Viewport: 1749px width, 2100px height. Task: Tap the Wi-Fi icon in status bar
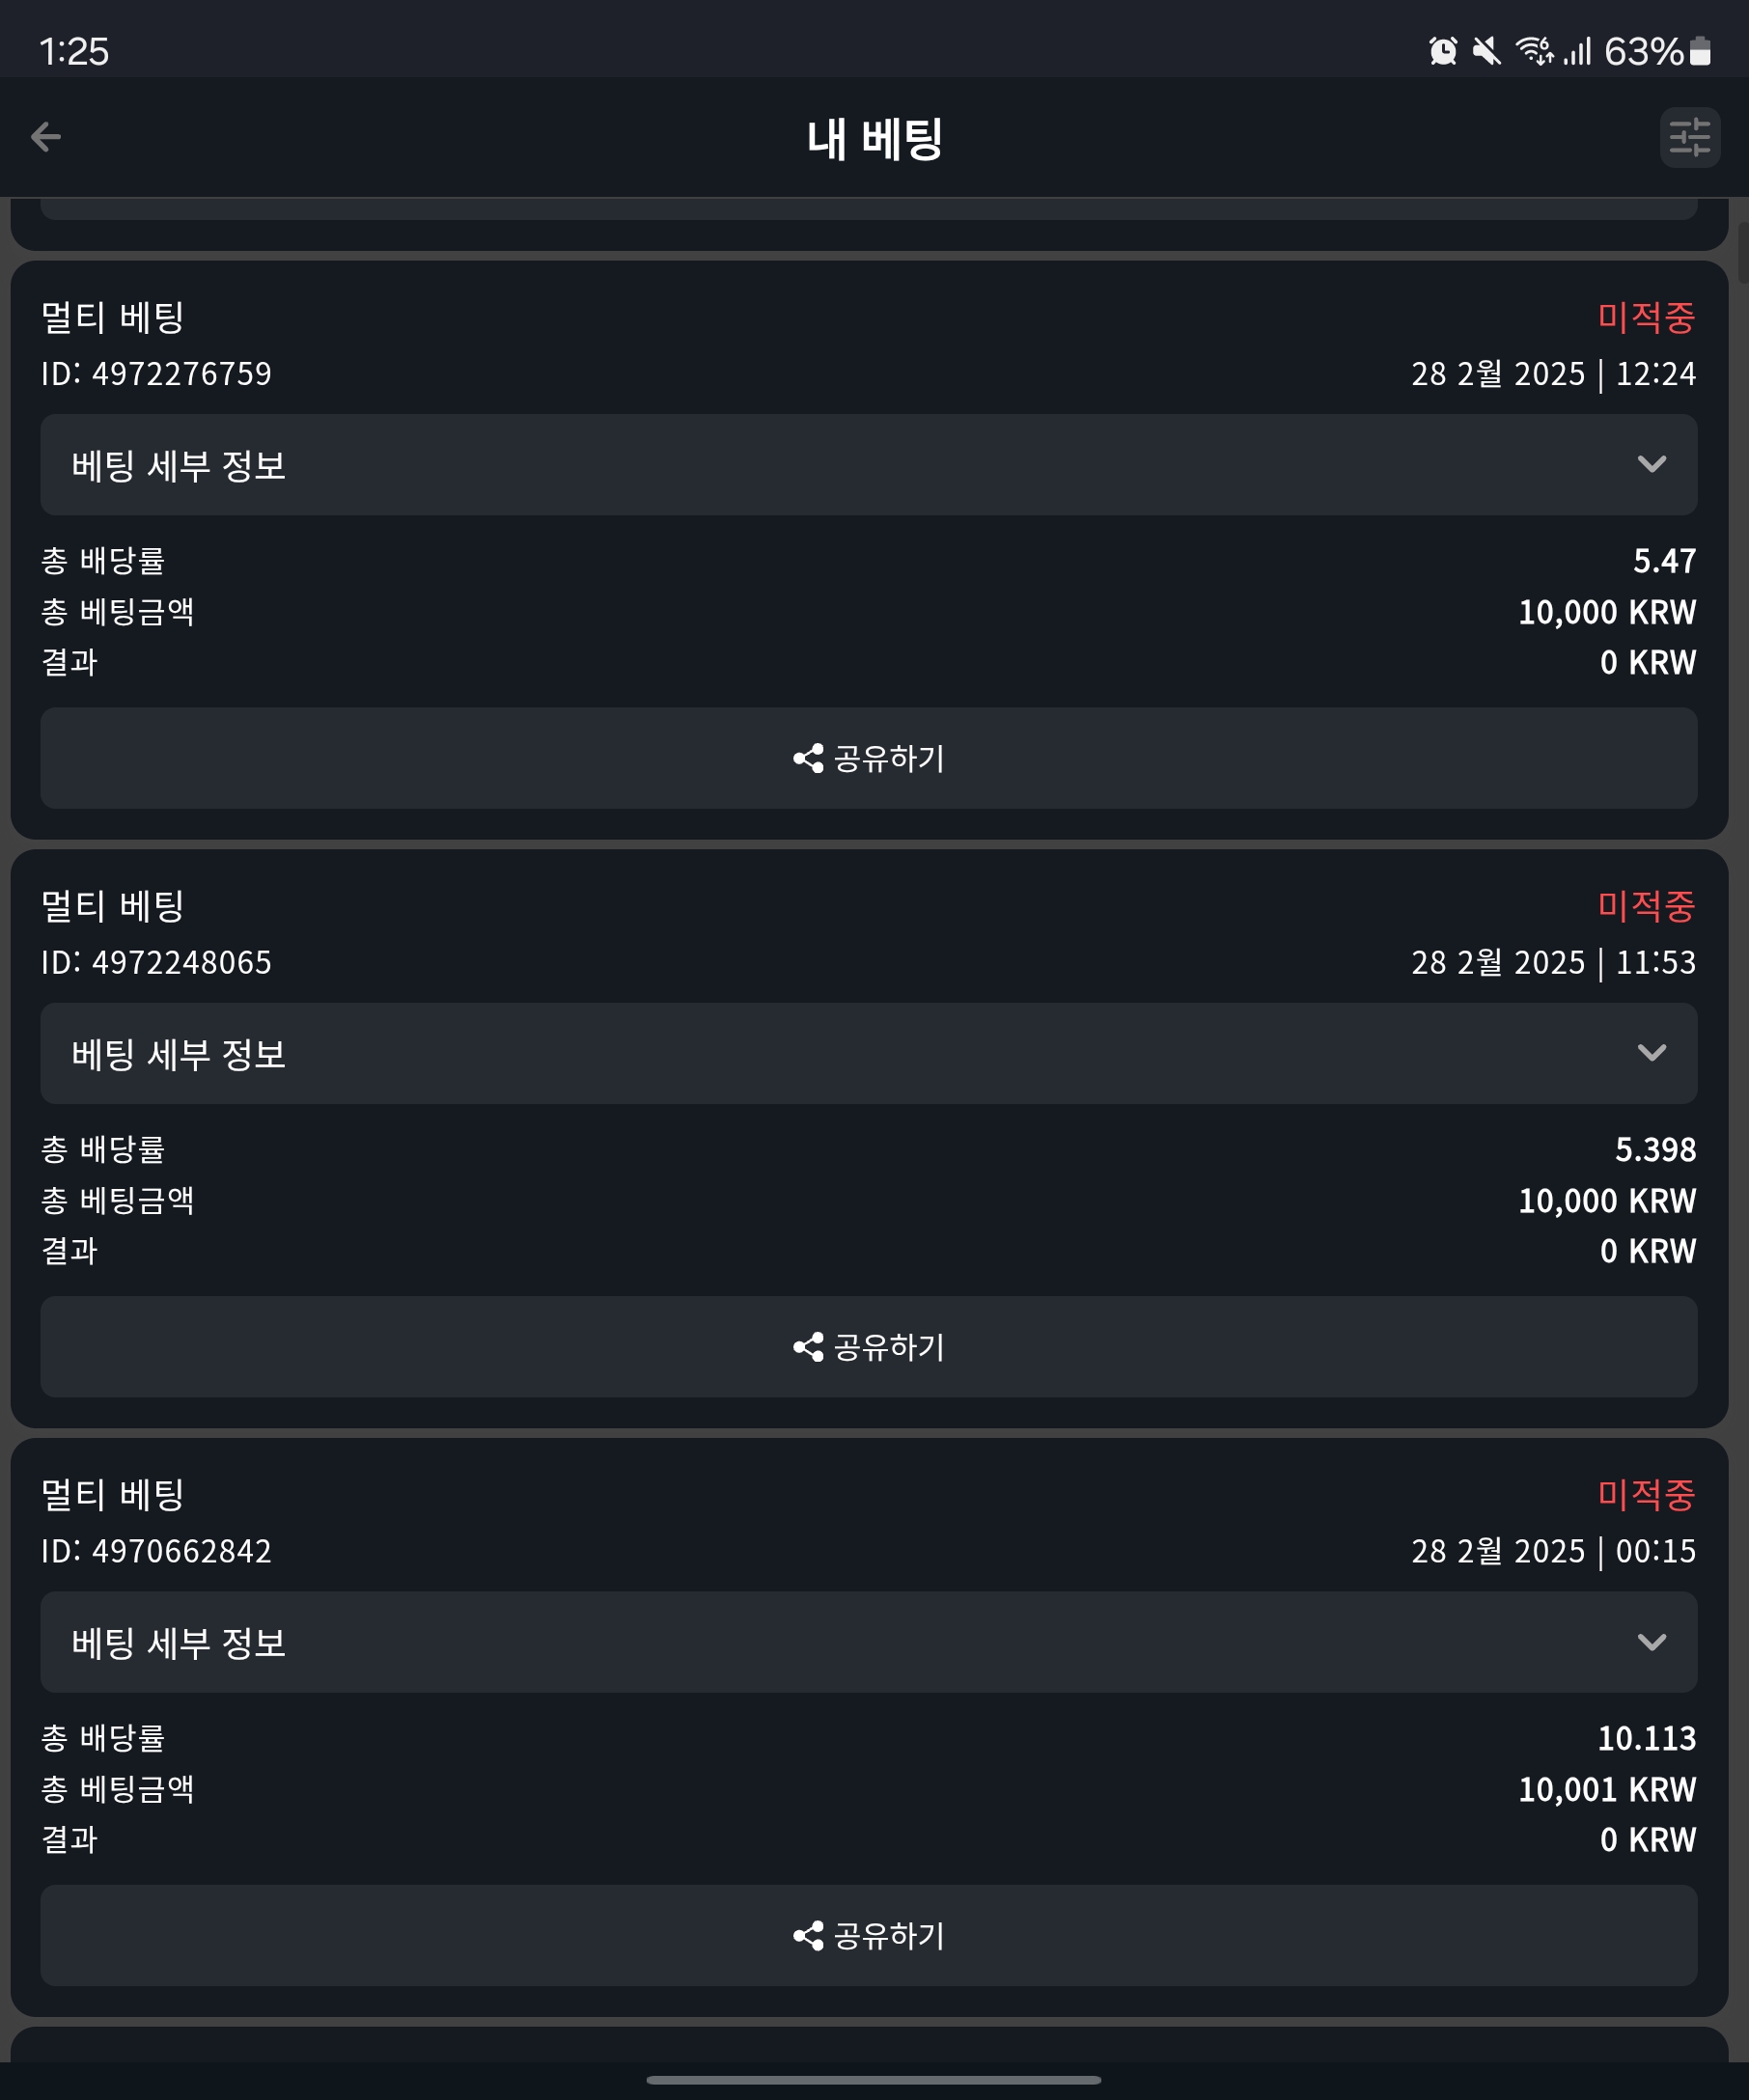pos(1535,50)
